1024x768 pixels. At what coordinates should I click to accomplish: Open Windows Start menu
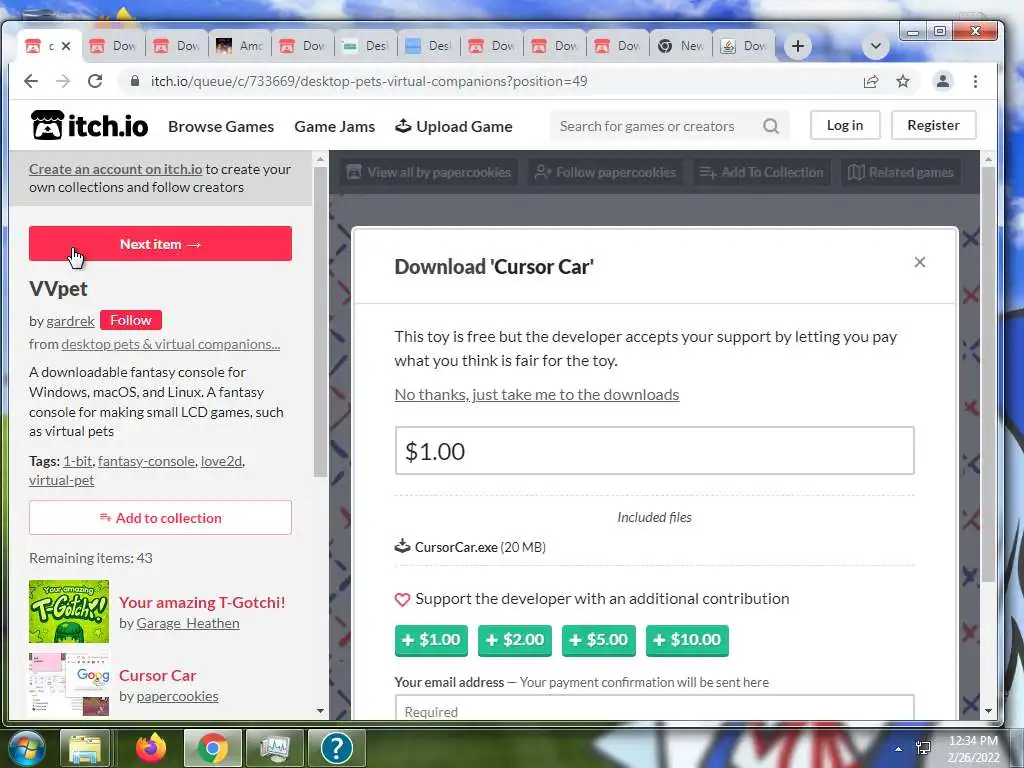coord(26,748)
